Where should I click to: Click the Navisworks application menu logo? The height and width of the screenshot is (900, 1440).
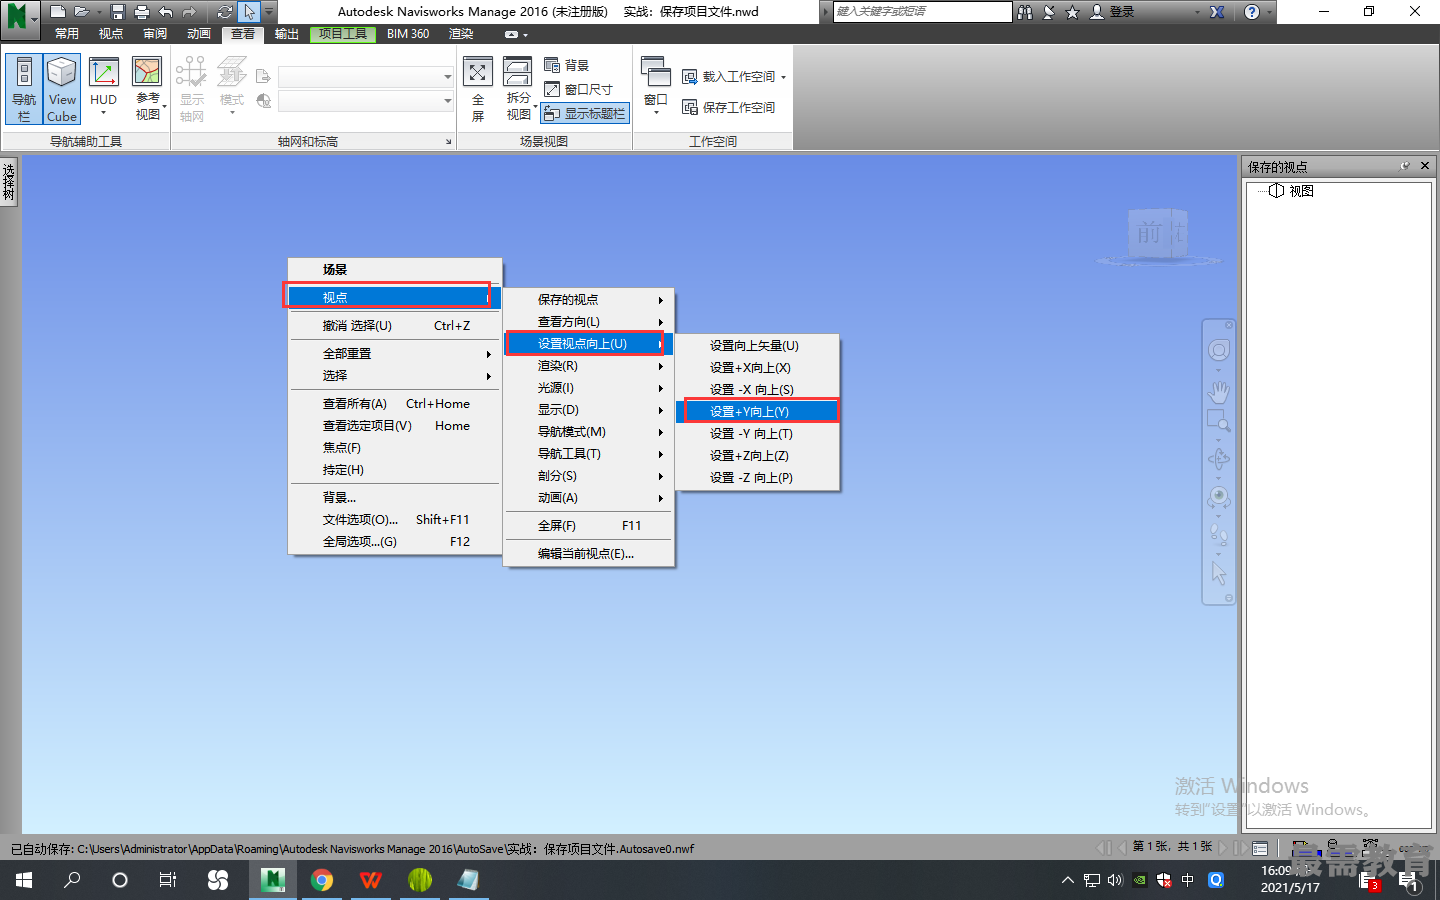20,16
